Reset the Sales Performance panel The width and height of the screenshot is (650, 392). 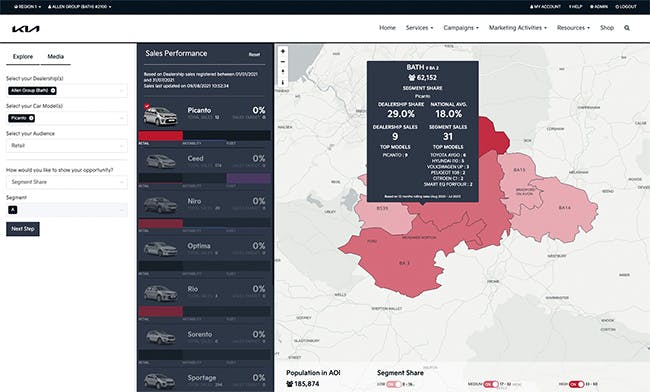[x=254, y=54]
